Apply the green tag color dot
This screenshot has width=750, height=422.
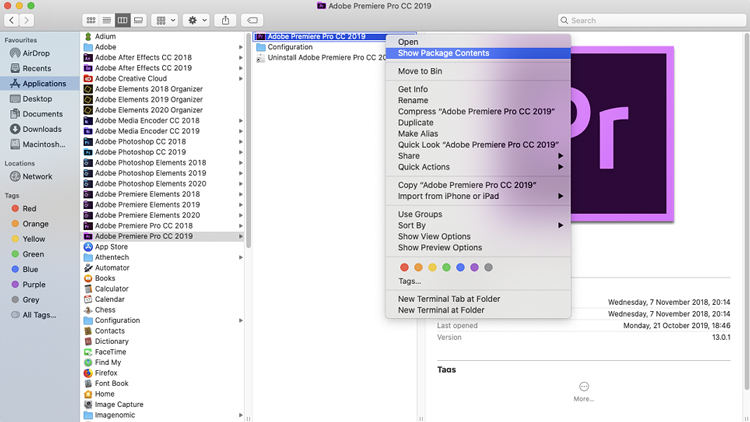446,267
